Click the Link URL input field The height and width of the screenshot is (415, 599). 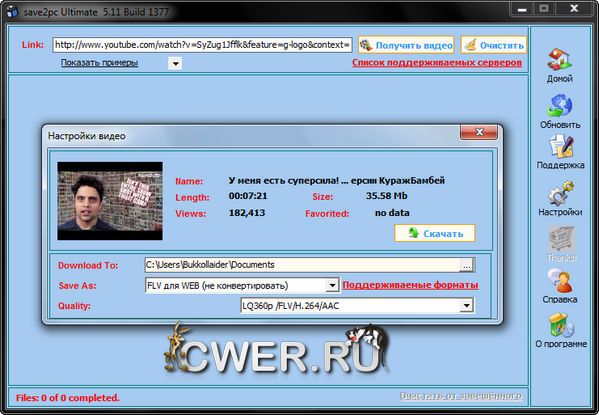pyautogui.click(x=202, y=45)
